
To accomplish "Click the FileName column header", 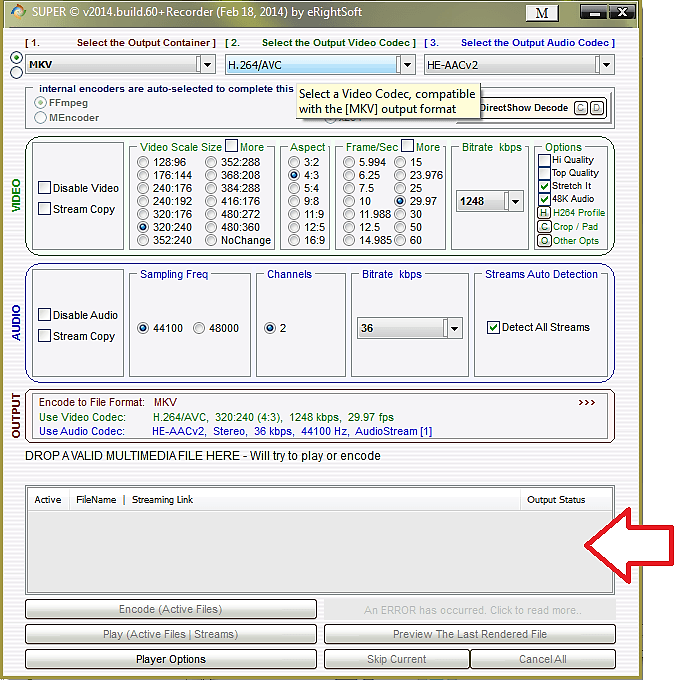I will pos(96,500).
